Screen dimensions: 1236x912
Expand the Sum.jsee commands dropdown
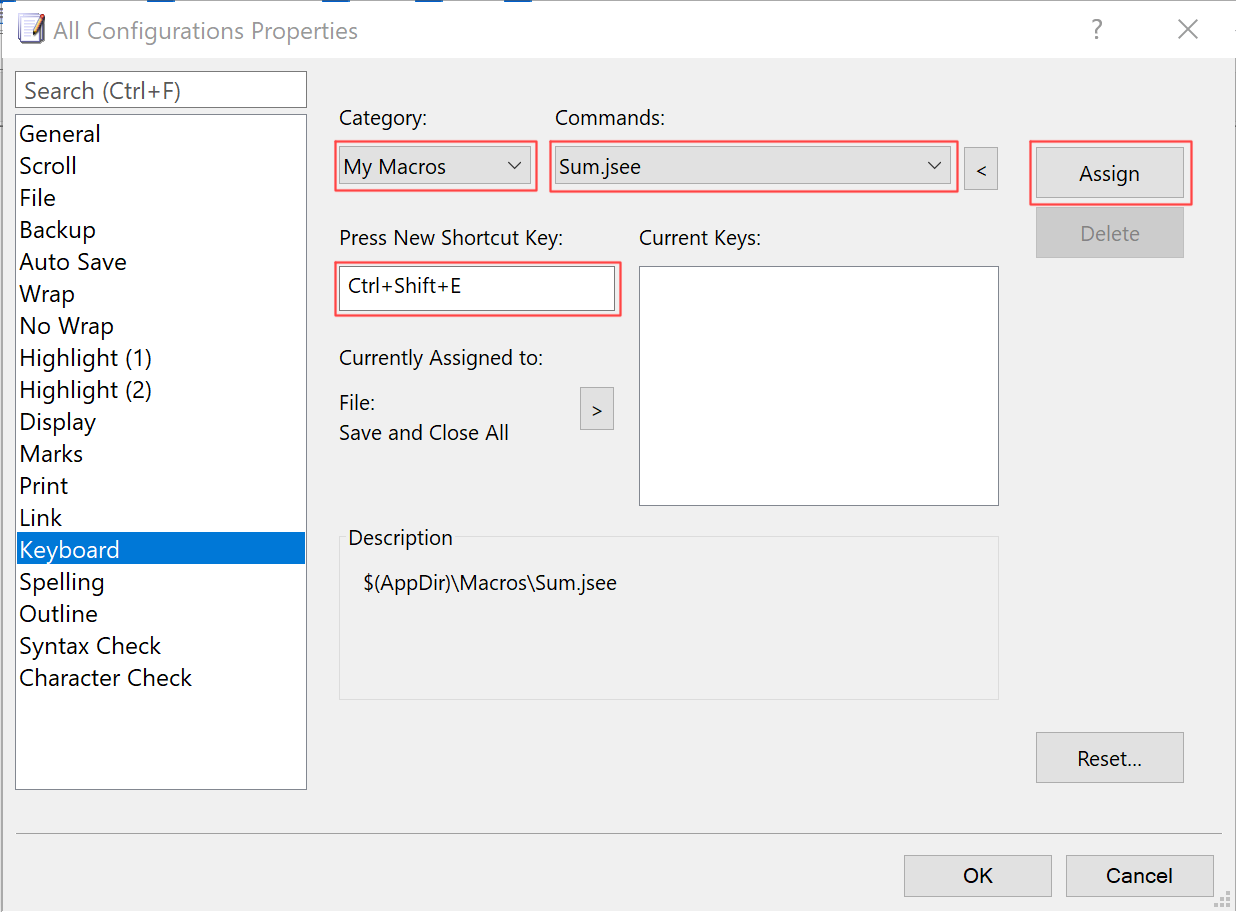tap(753, 166)
